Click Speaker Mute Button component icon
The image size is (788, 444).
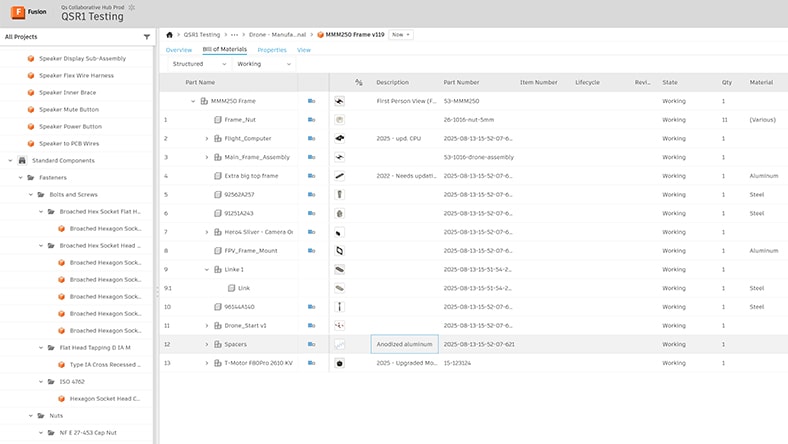[x=30, y=110]
